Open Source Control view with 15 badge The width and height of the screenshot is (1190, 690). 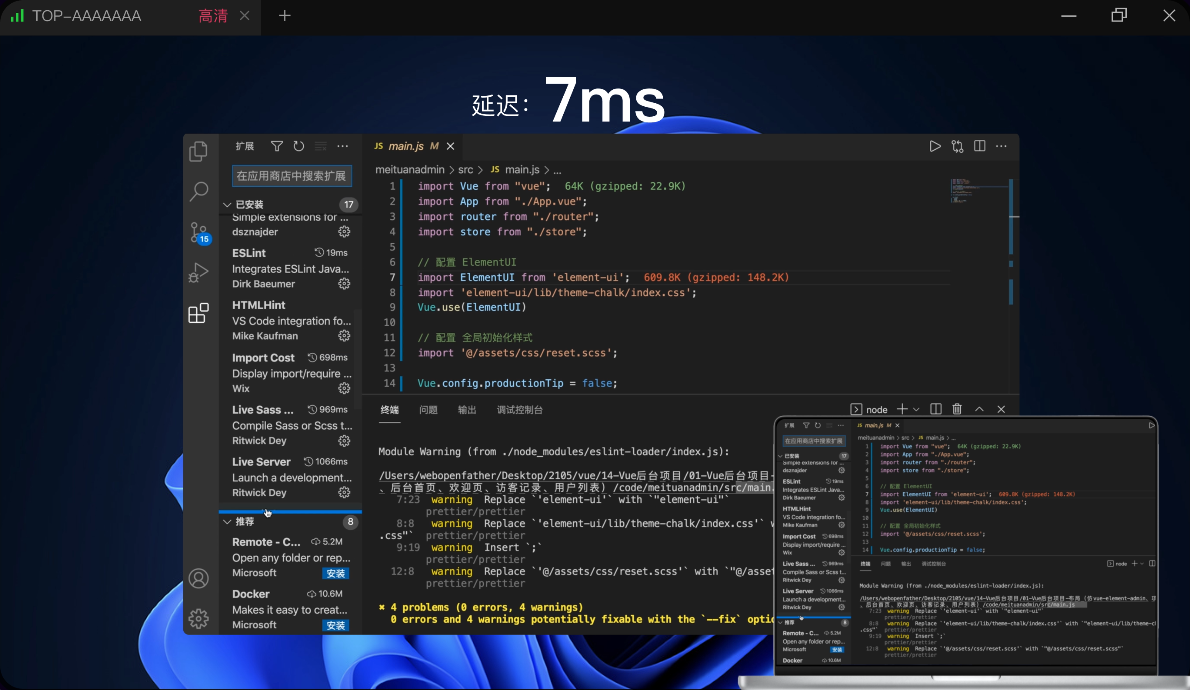[x=199, y=232]
